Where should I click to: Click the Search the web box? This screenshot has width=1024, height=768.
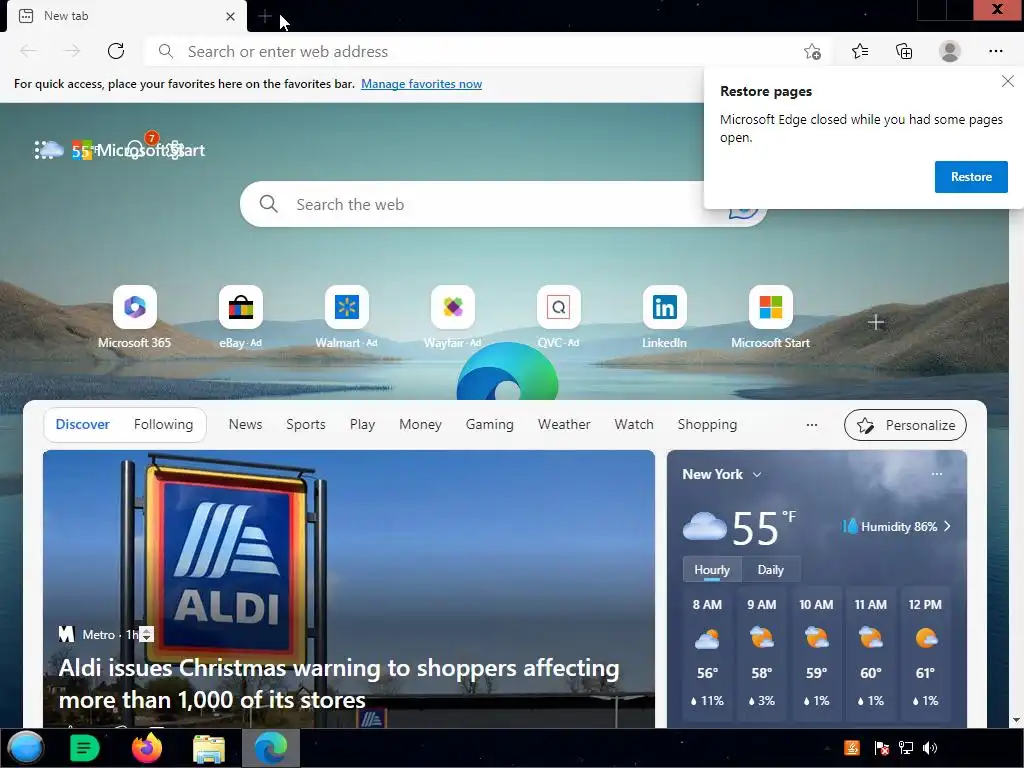(x=503, y=204)
